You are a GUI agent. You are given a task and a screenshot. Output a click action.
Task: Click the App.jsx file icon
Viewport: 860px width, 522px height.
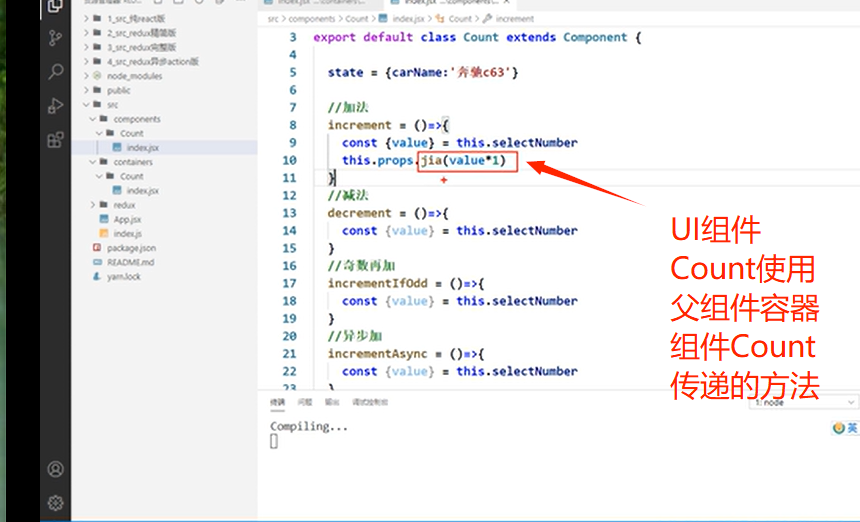click(104, 219)
